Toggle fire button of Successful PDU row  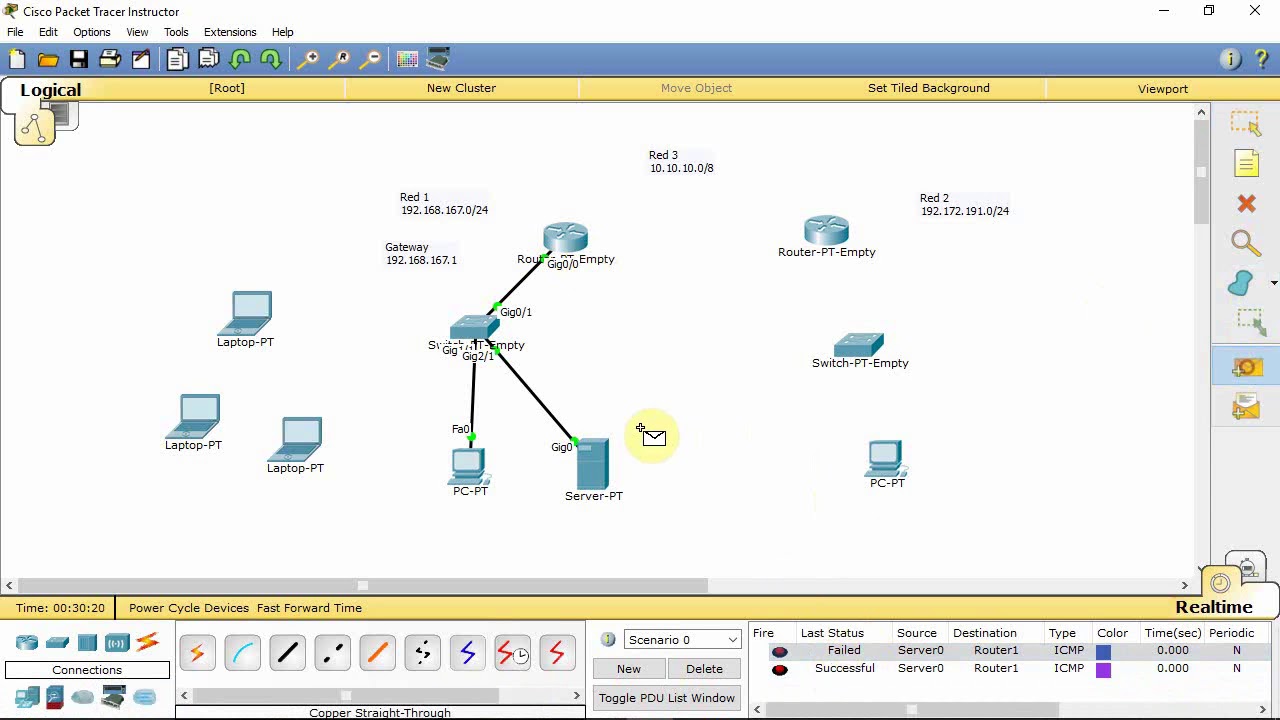[780, 669]
